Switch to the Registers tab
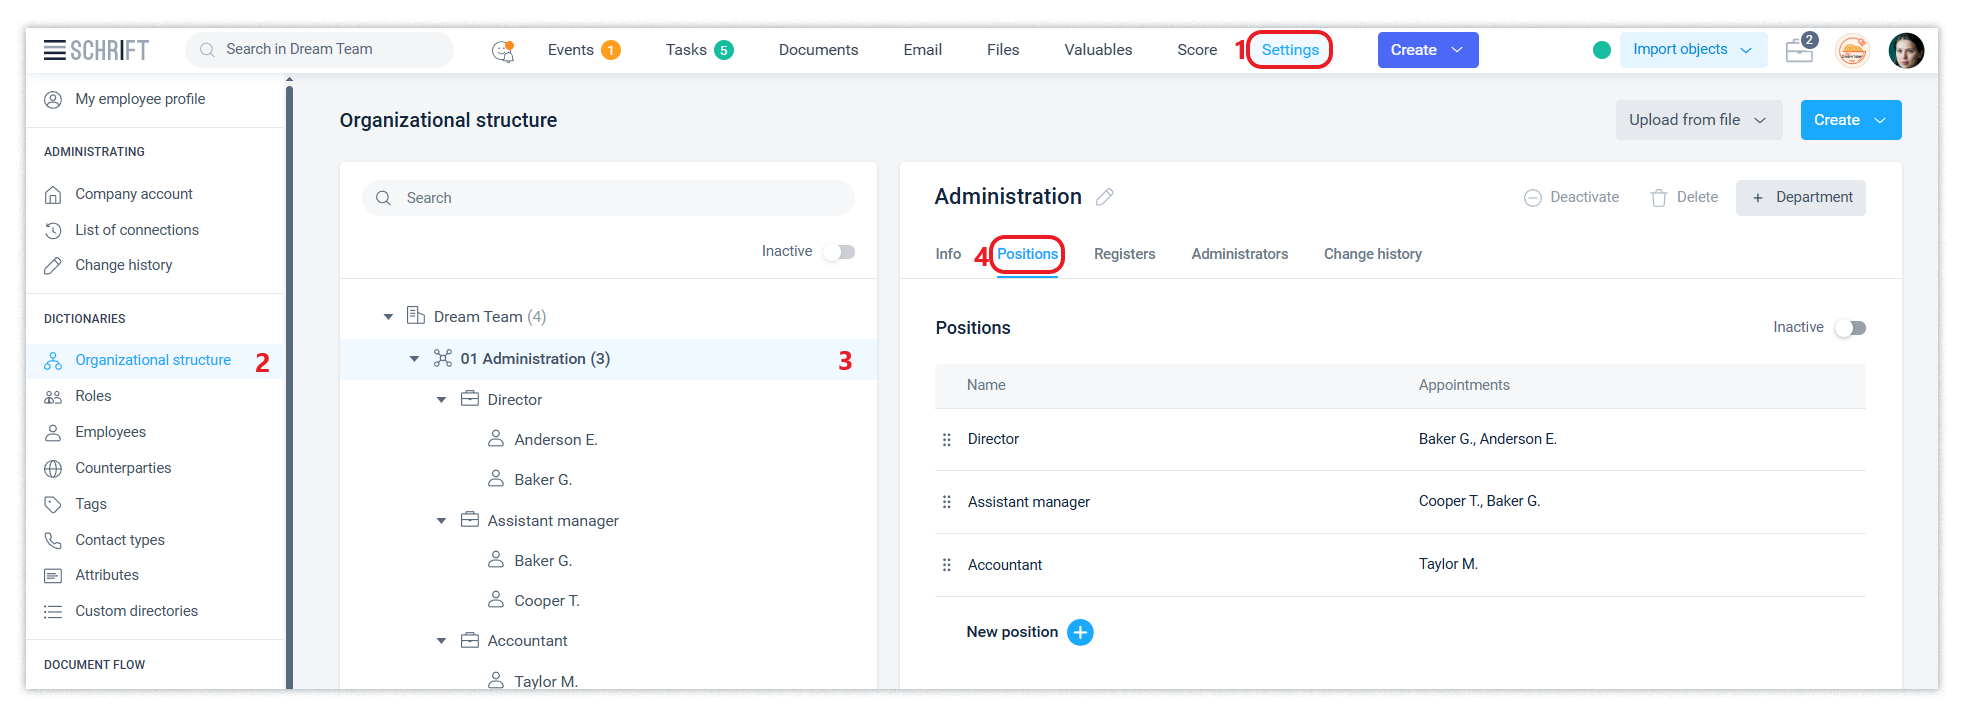Image resolution: width=1964 pixels, height=717 pixels. (1124, 254)
